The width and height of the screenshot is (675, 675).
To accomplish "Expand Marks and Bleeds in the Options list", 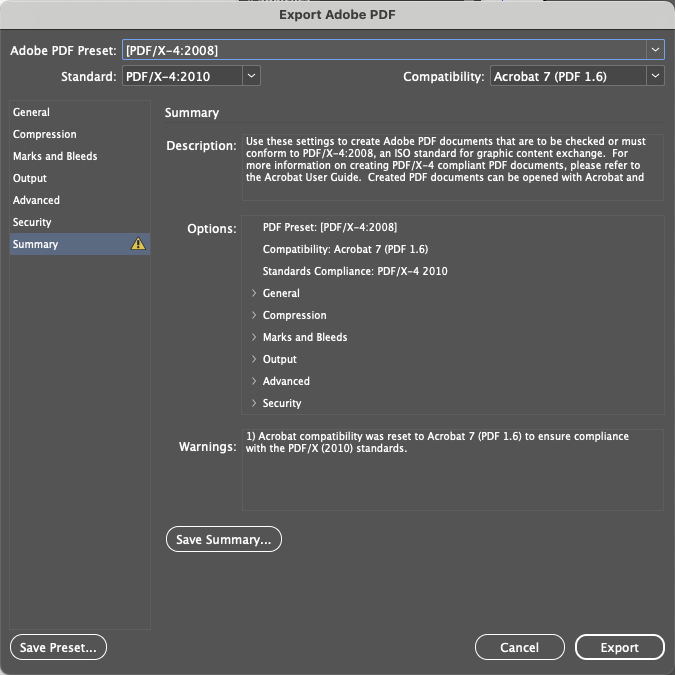I will [x=254, y=337].
